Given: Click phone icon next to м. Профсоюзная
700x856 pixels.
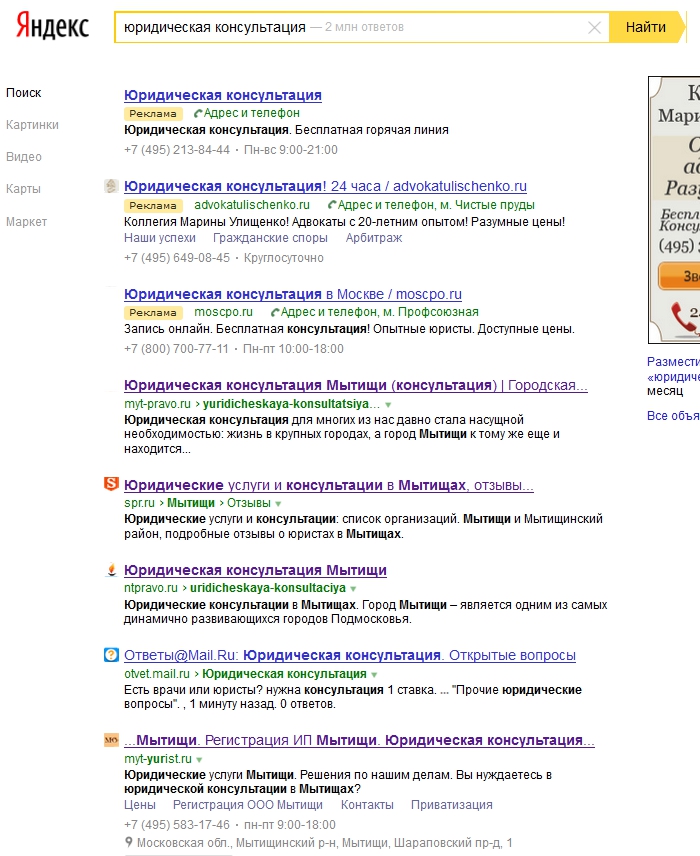Looking at the screenshot, I should pyautogui.click(x=275, y=312).
